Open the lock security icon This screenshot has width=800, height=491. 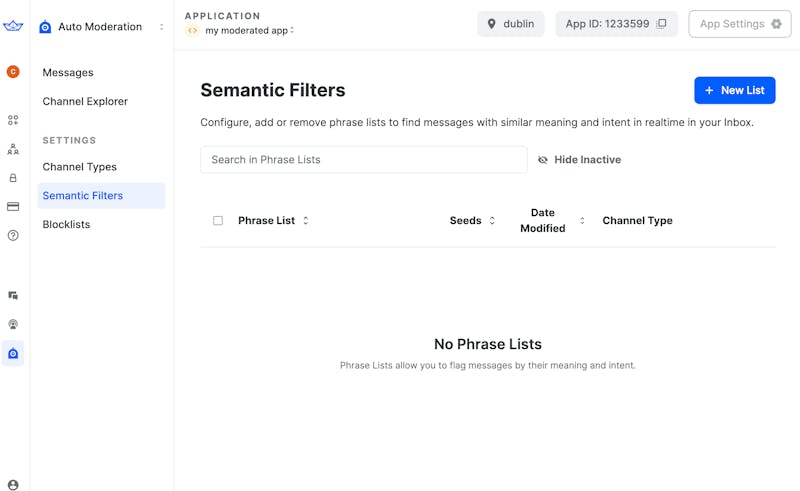click(x=13, y=178)
